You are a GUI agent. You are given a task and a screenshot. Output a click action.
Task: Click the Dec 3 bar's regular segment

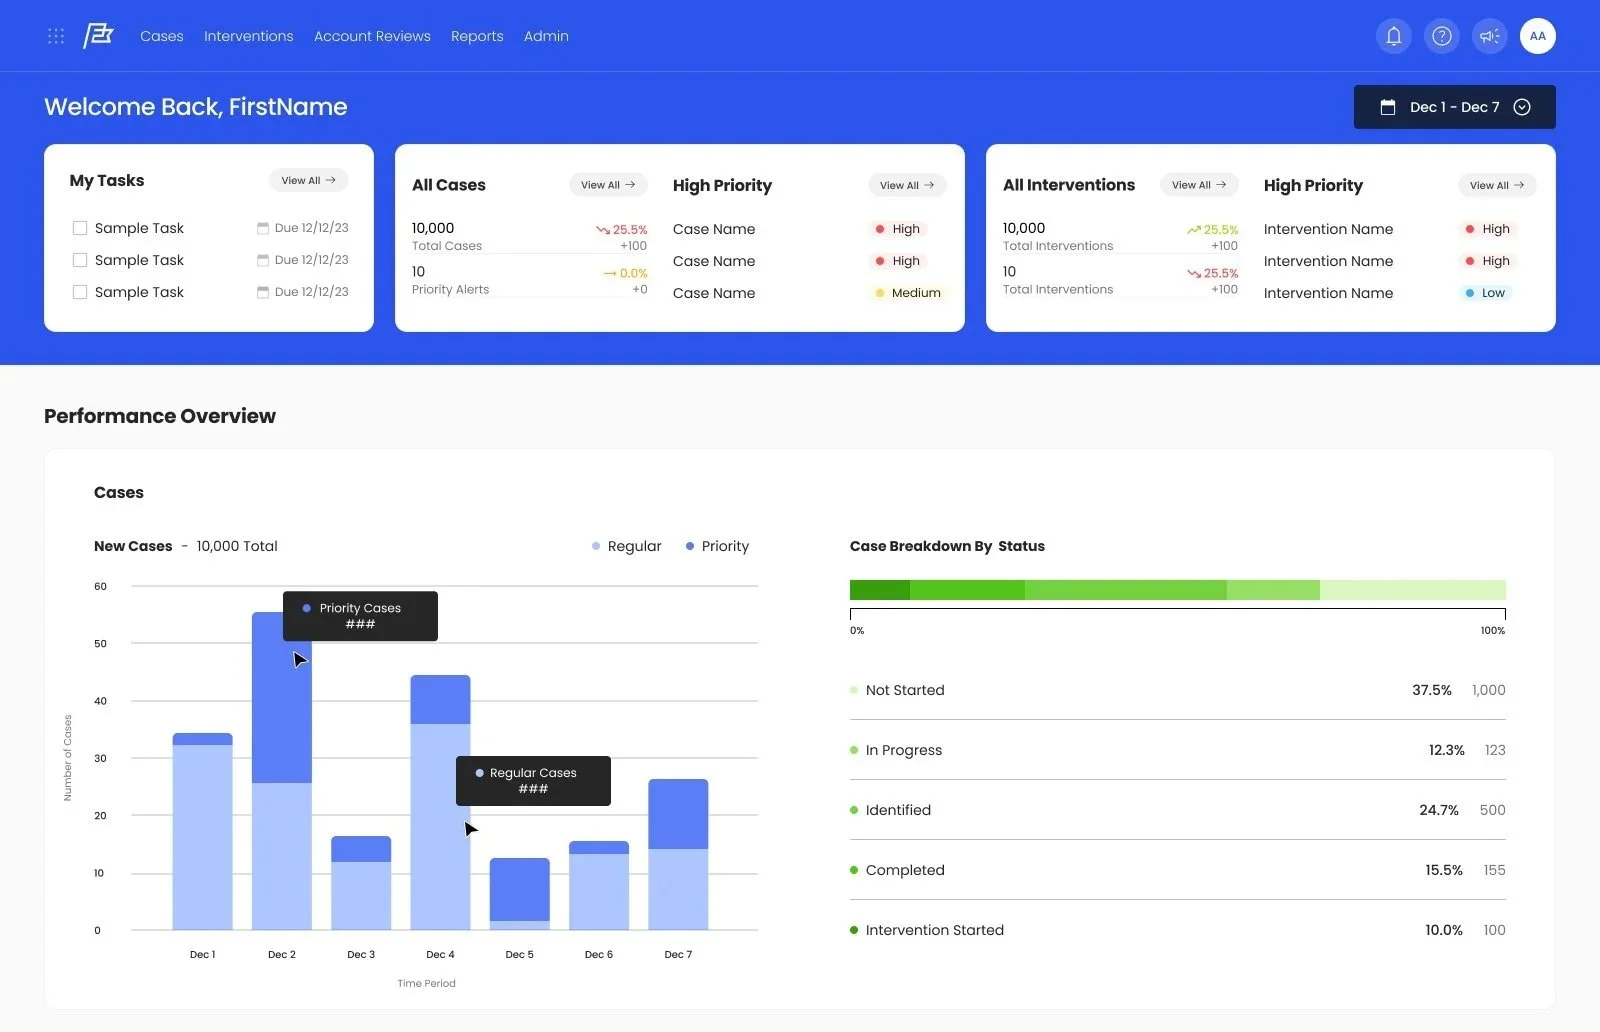tap(361, 895)
